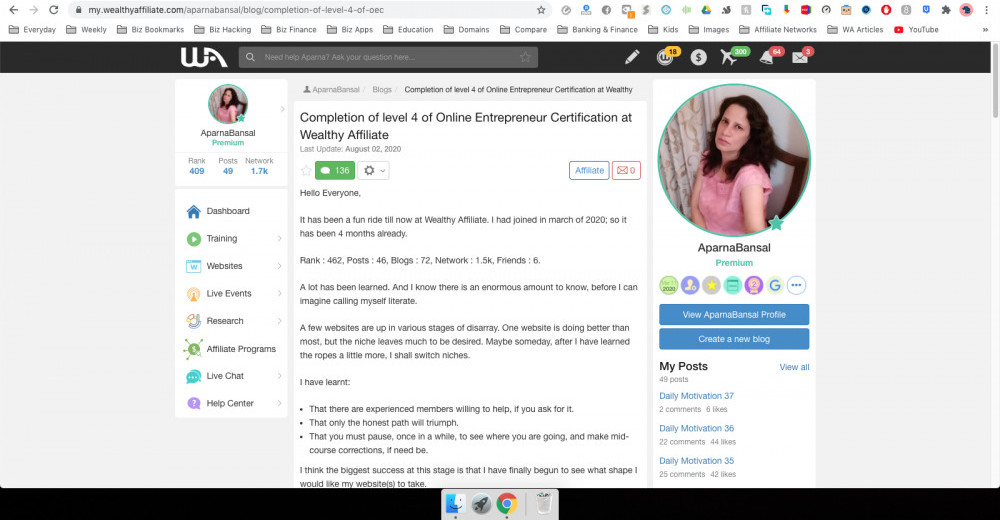Select Live Chat in the sidebar
The height and width of the screenshot is (520, 1000).
225,376
